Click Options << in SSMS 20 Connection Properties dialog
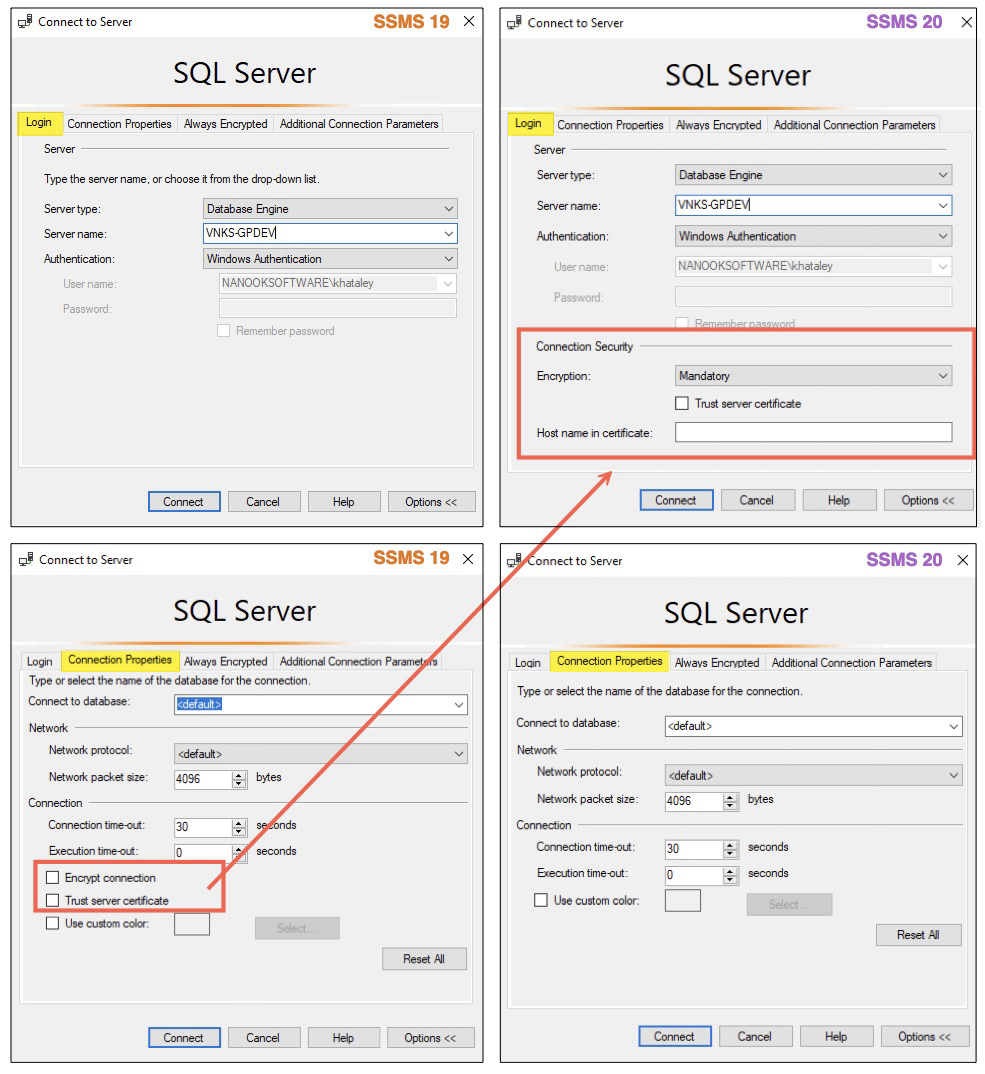The height and width of the screenshot is (1074, 985). pyautogui.click(x=925, y=1036)
